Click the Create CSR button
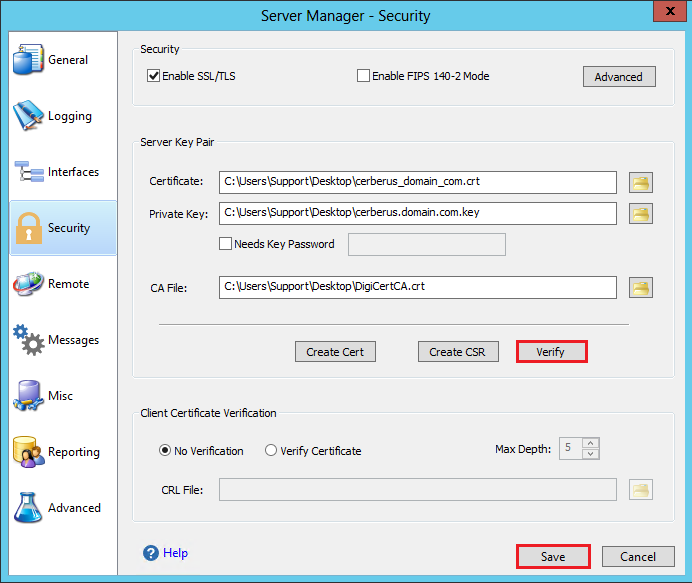This screenshot has width=692, height=583. tap(457, 352)
